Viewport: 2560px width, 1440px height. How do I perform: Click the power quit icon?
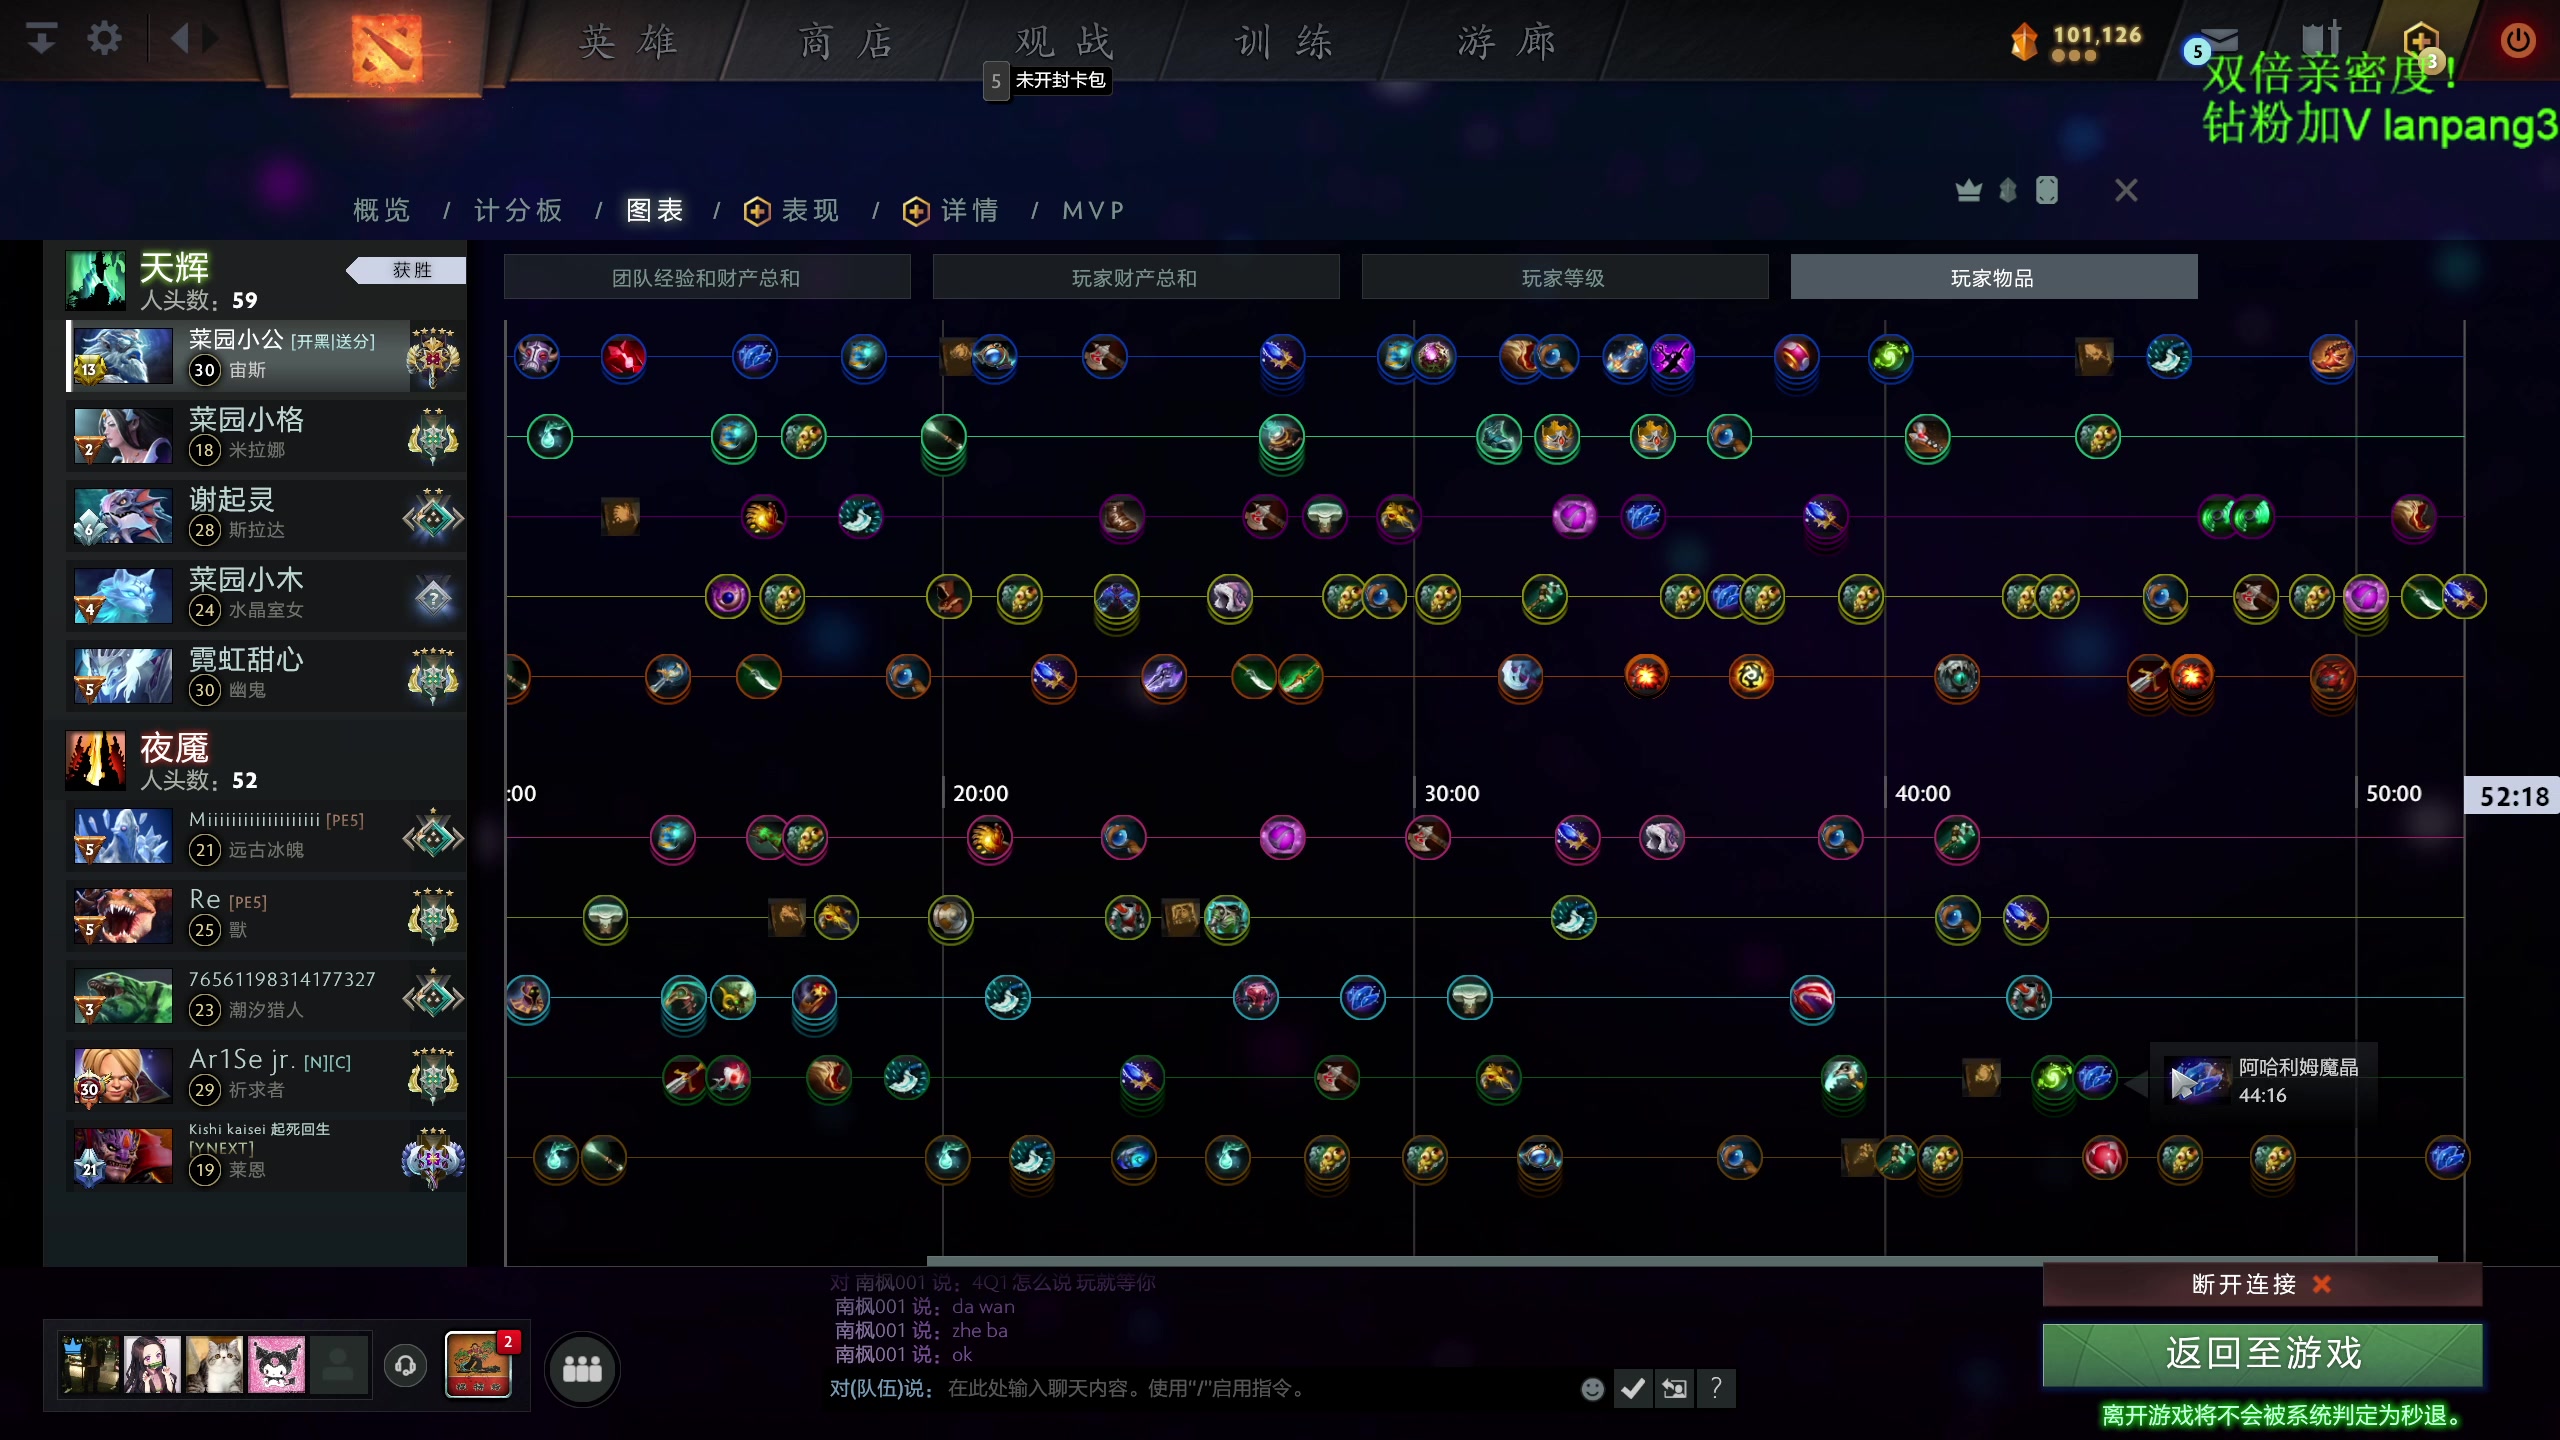pos(2517,40)
